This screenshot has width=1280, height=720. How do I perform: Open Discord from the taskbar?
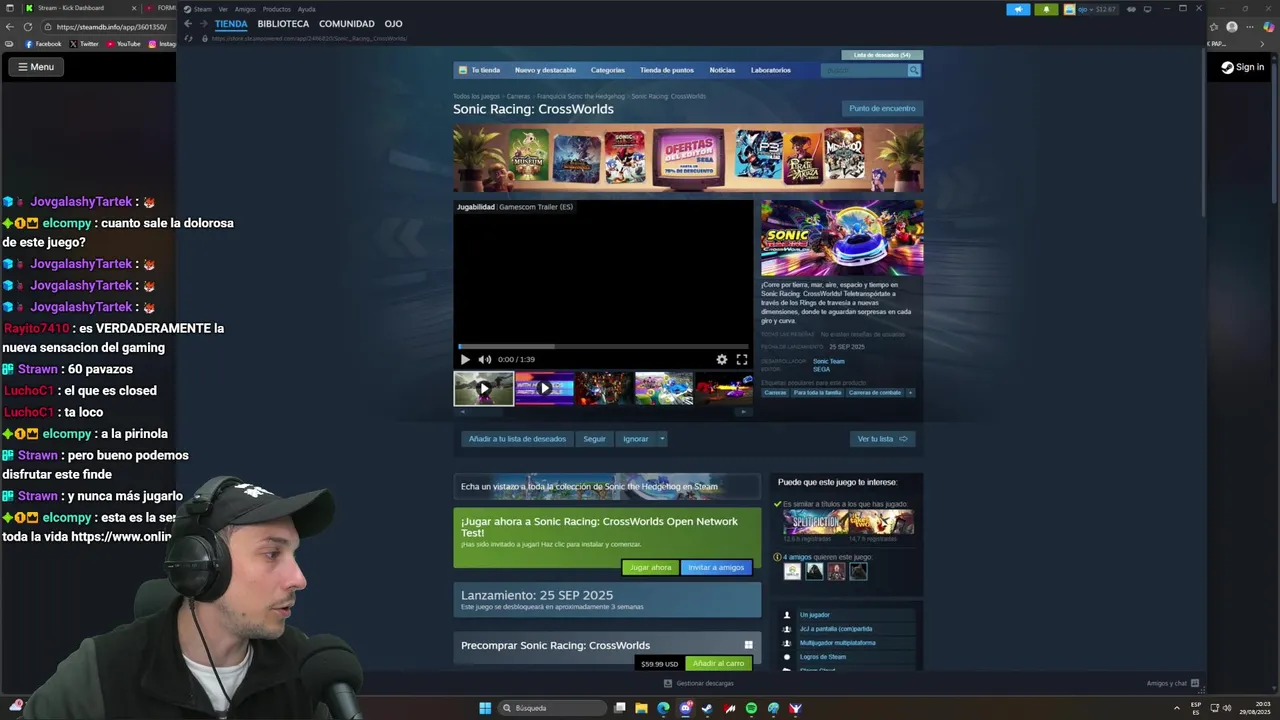(x=685, y=708)
